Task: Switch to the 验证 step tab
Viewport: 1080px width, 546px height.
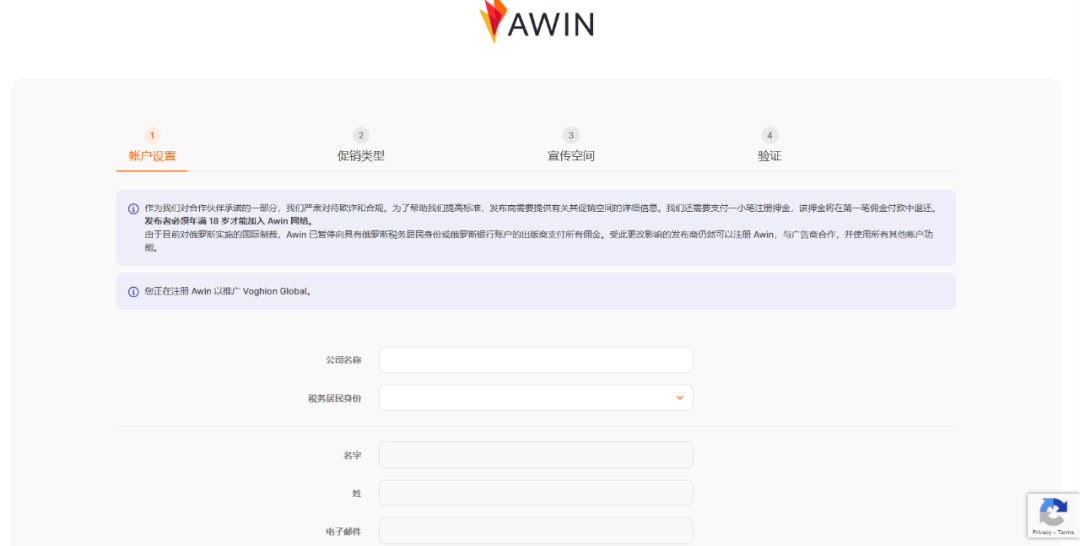Action: click(x=769, y=156)
